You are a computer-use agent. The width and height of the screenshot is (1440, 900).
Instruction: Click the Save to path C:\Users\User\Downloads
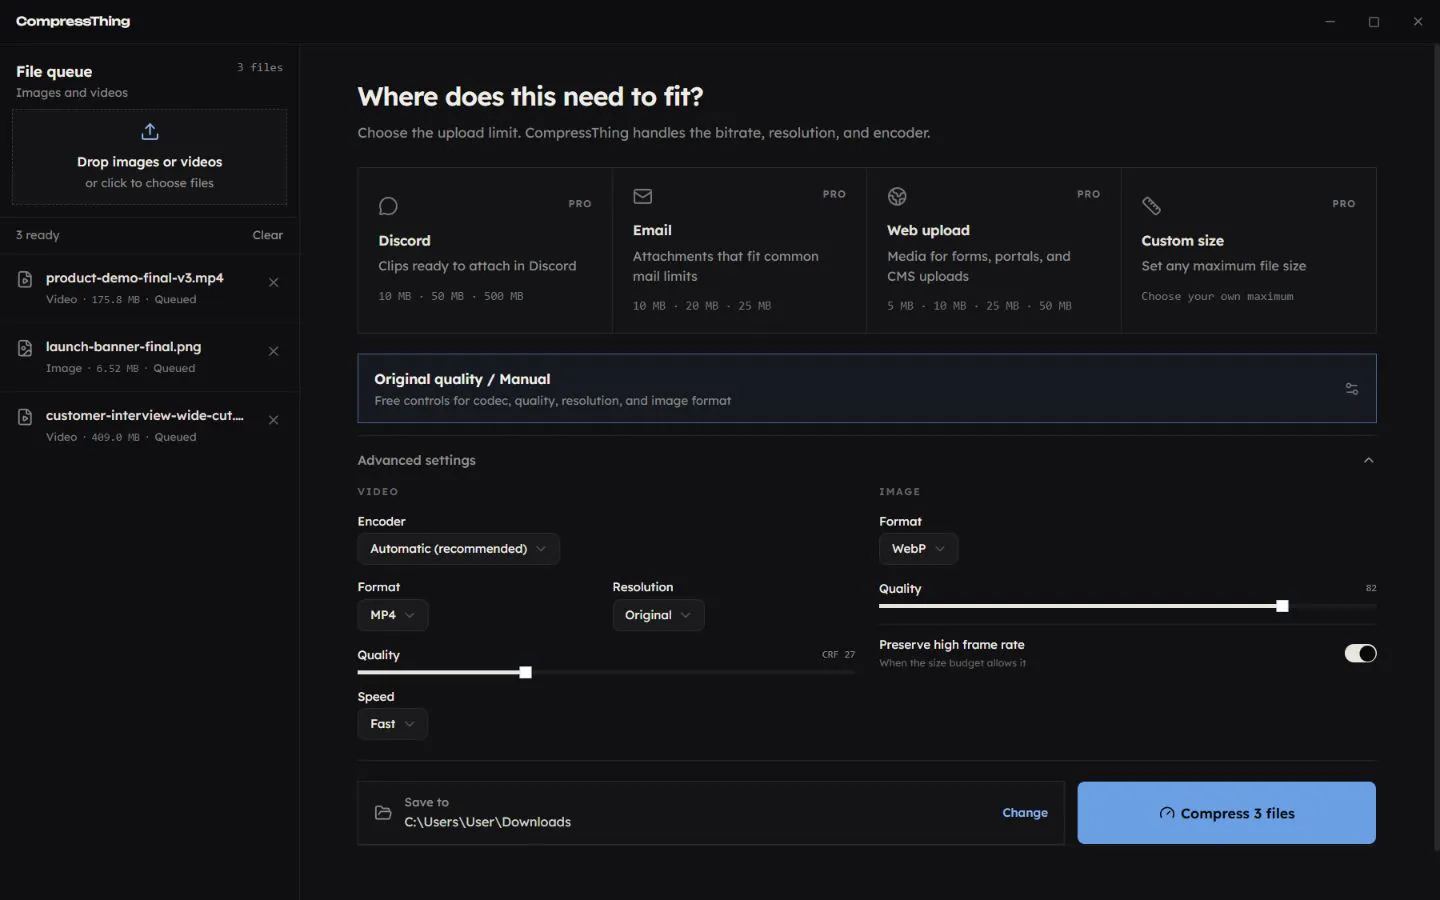click(488, 822)
